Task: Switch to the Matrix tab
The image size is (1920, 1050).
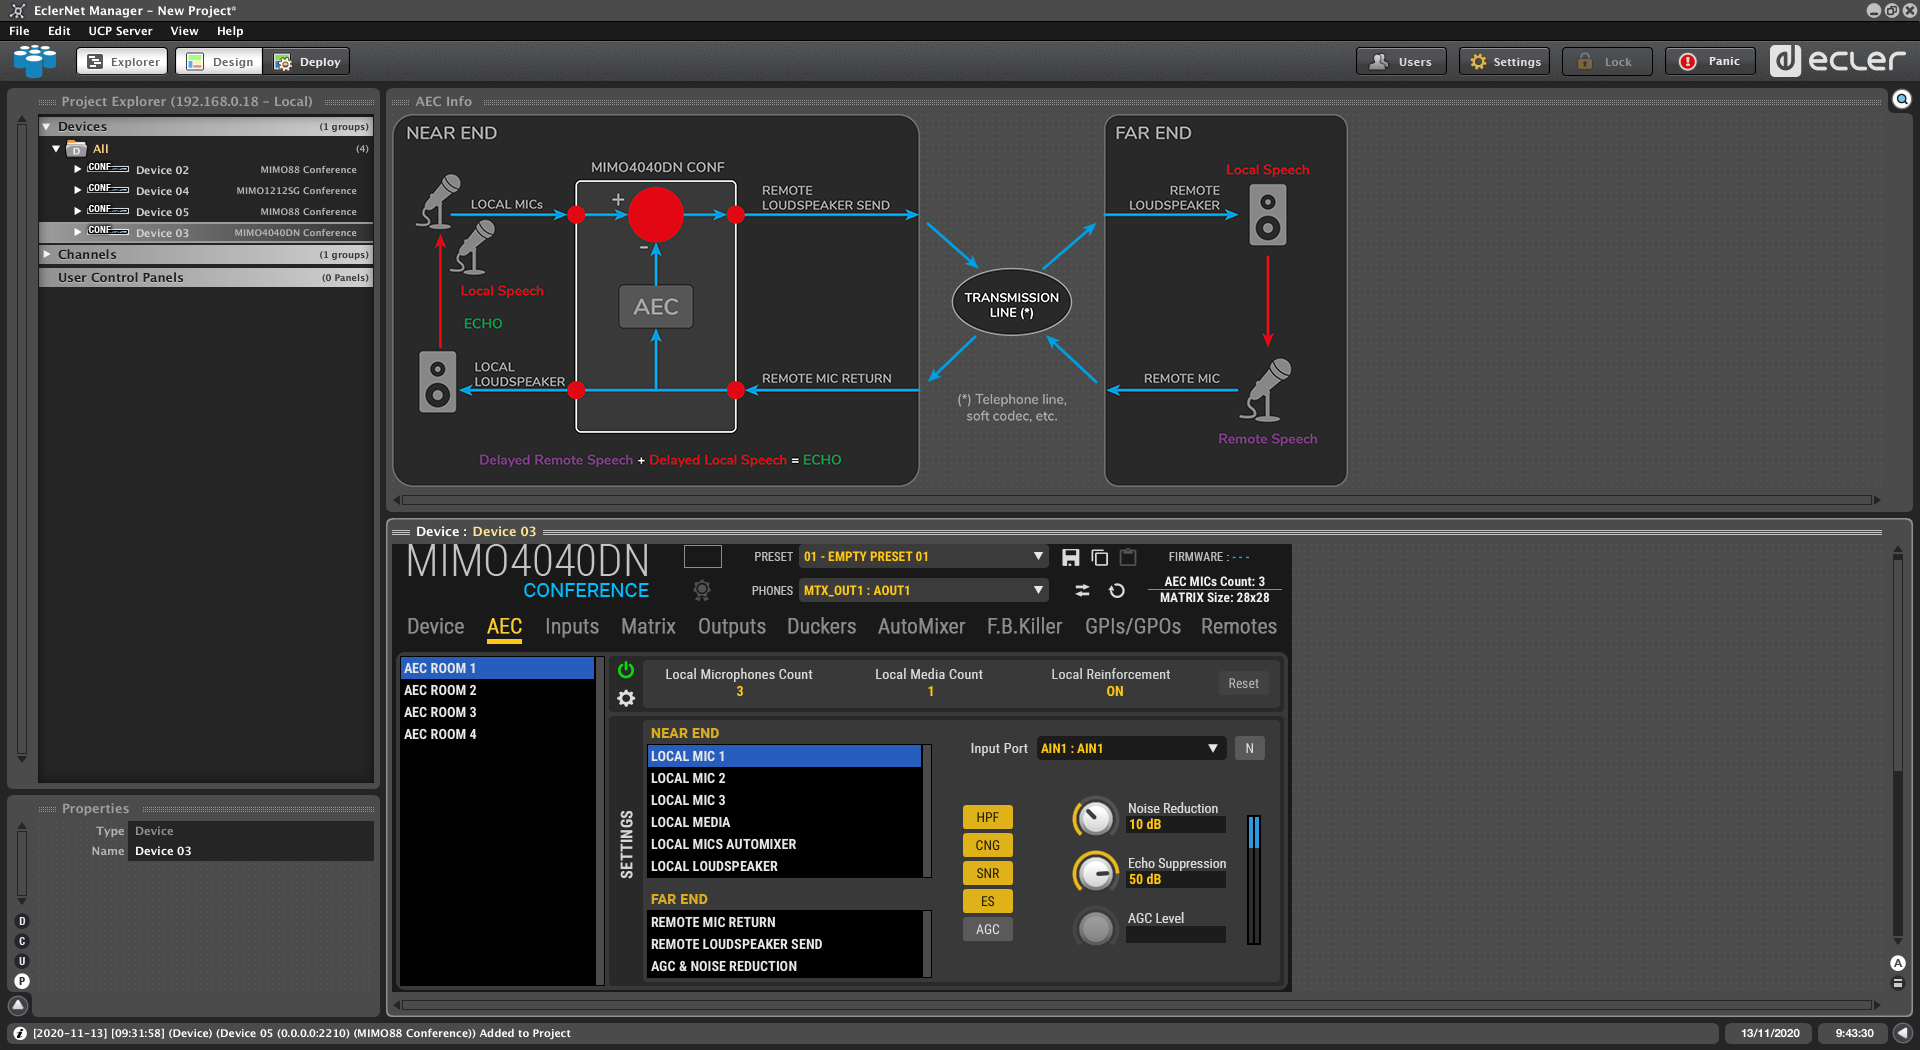Action: [x=648, y=627]
